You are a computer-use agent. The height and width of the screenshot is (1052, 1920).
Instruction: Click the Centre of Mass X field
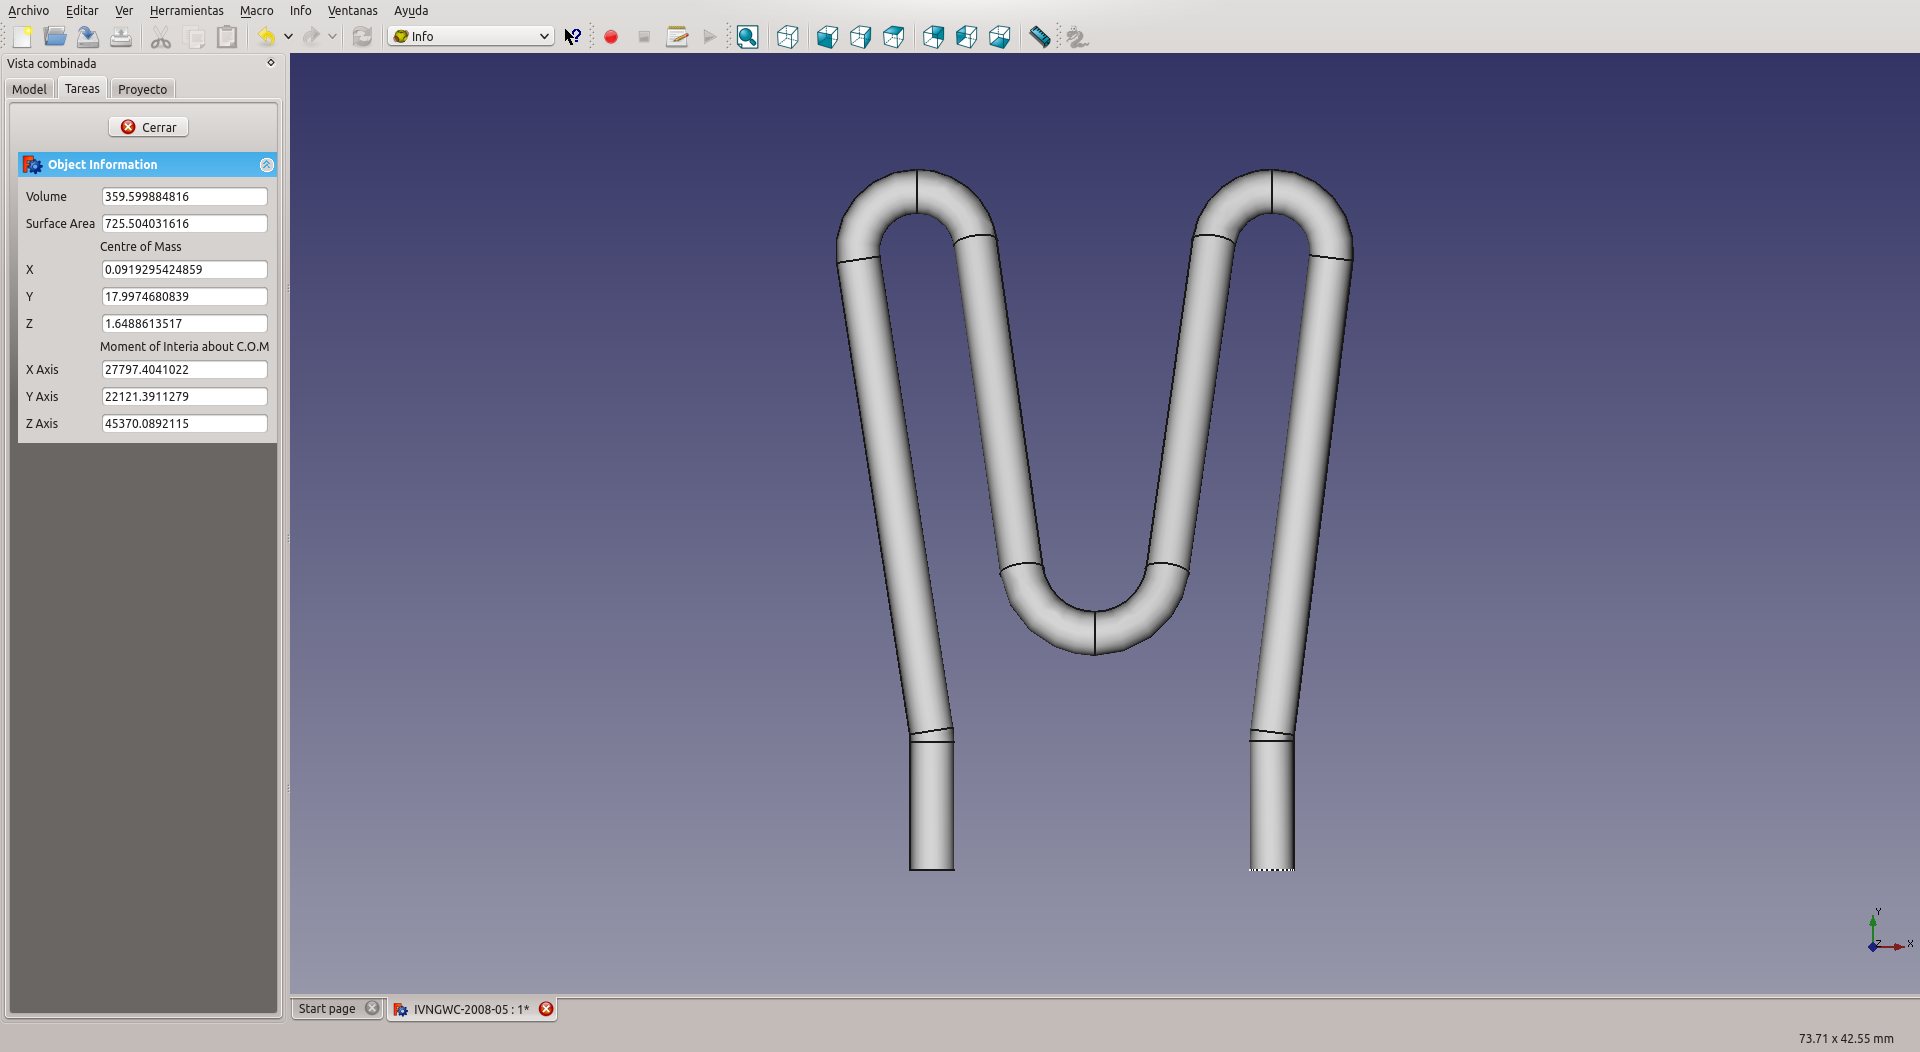tap(184, 270)
